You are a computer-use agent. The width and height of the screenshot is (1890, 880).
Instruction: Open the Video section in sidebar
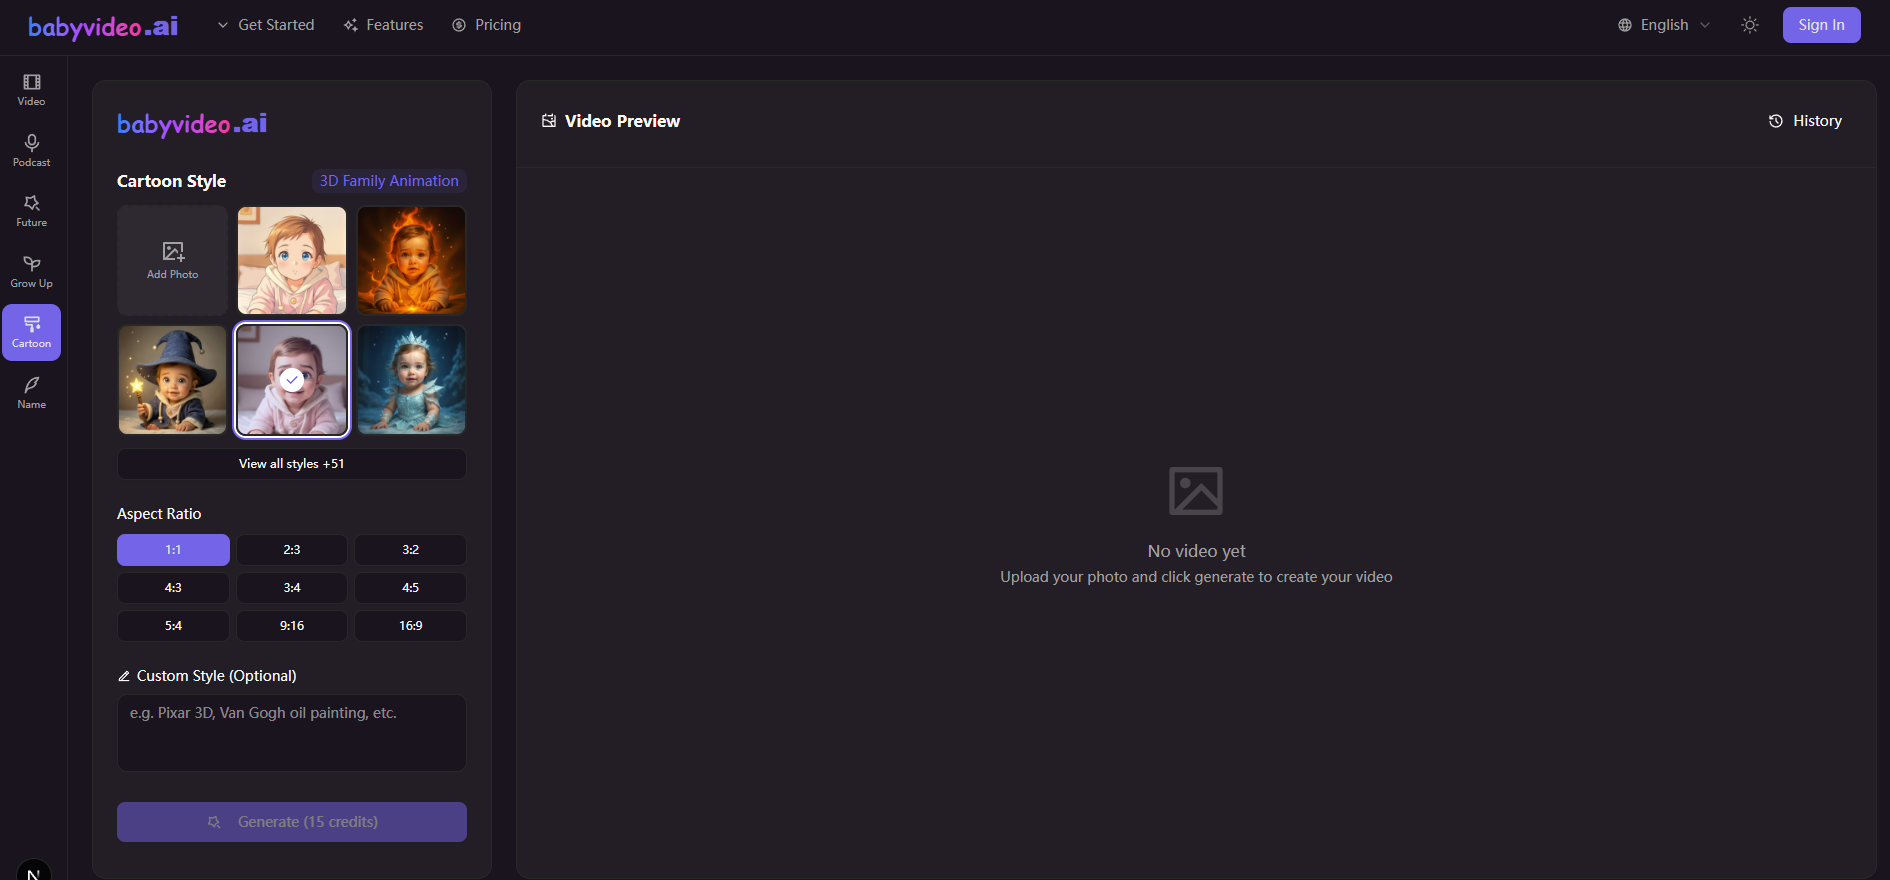(31, 90)
